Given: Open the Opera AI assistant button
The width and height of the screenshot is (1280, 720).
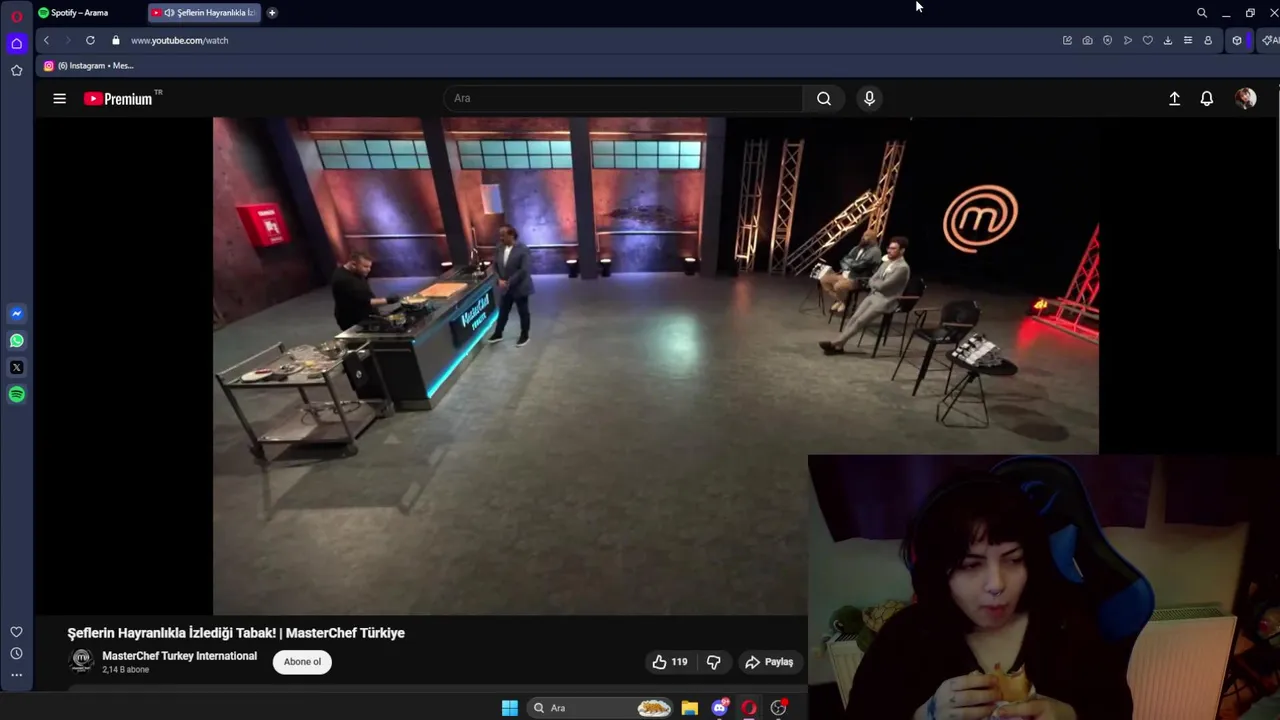Looking at the screenshot, I should 1269,40.
